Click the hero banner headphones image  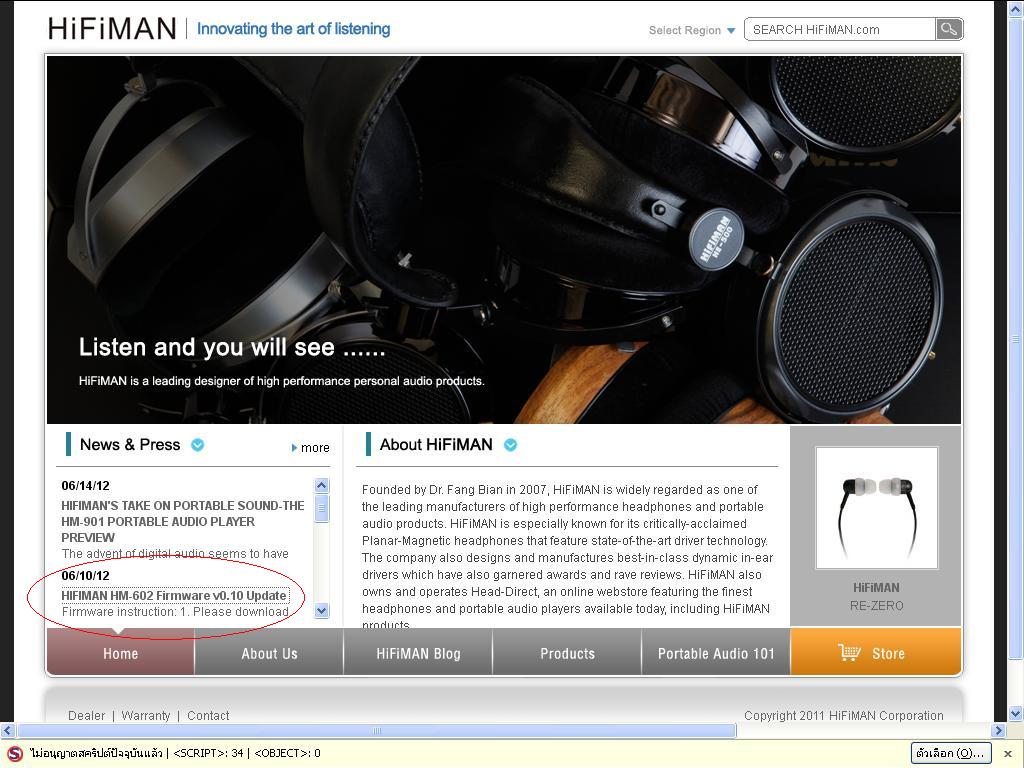(504, 240)
